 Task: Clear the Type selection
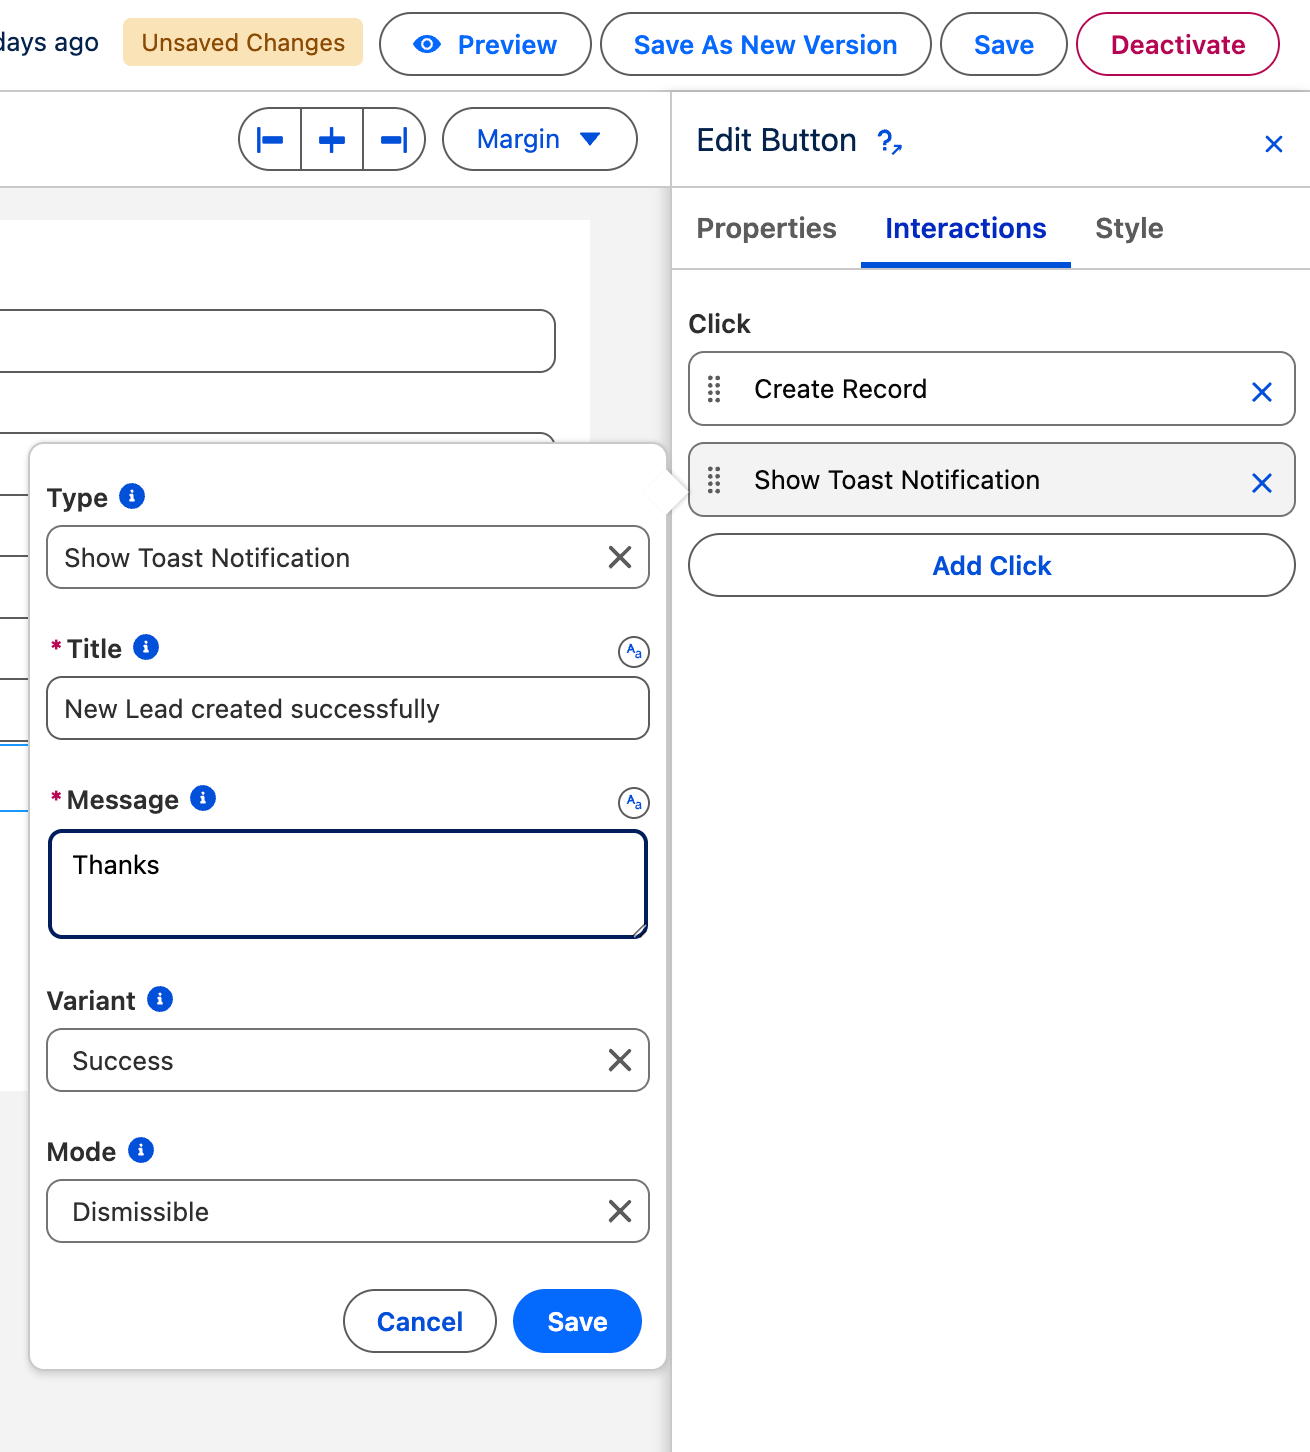pyautogui.click(x=620, y=557)
